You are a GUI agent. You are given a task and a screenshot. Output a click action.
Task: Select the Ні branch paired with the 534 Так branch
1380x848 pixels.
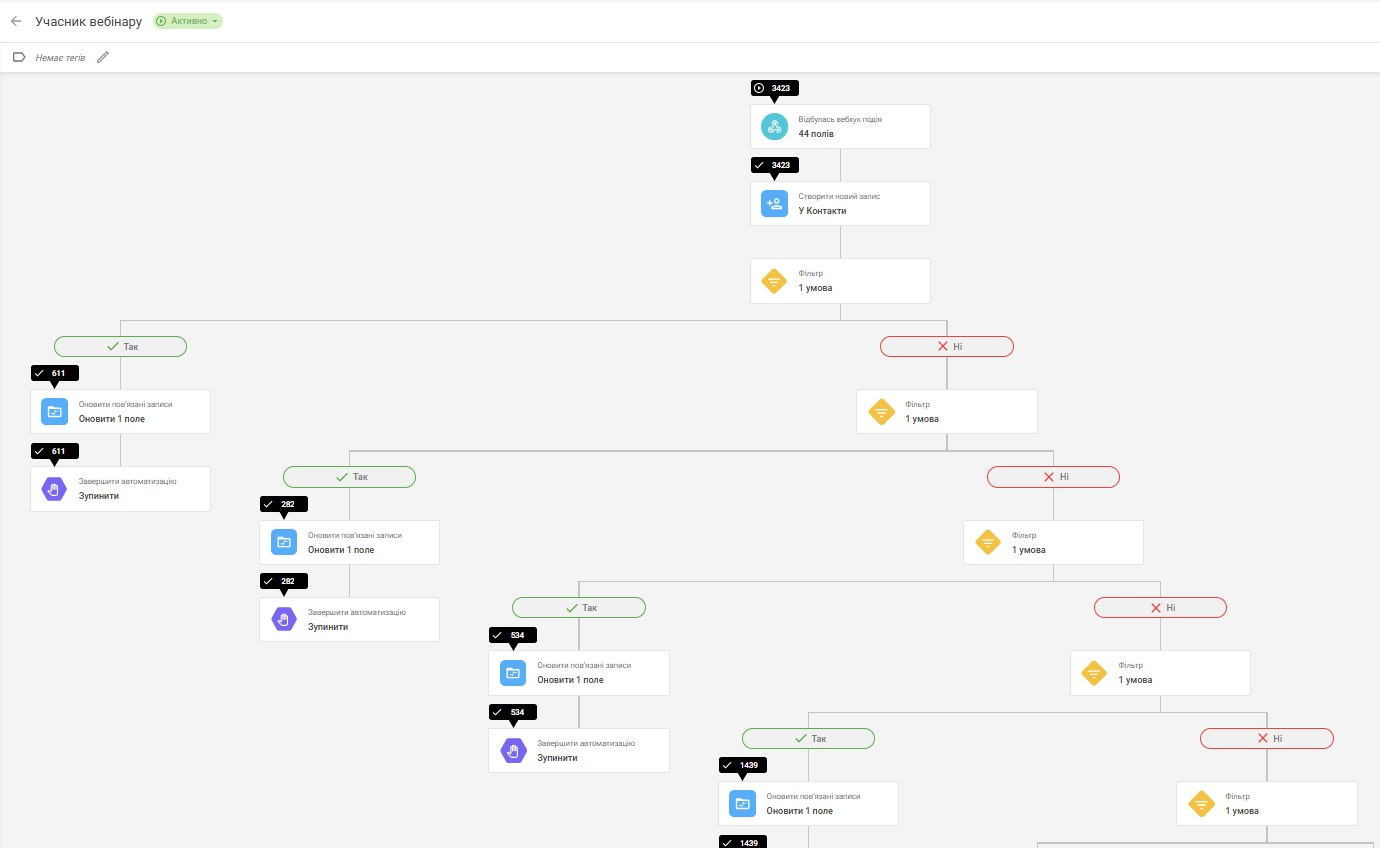tap(1160, 608)
